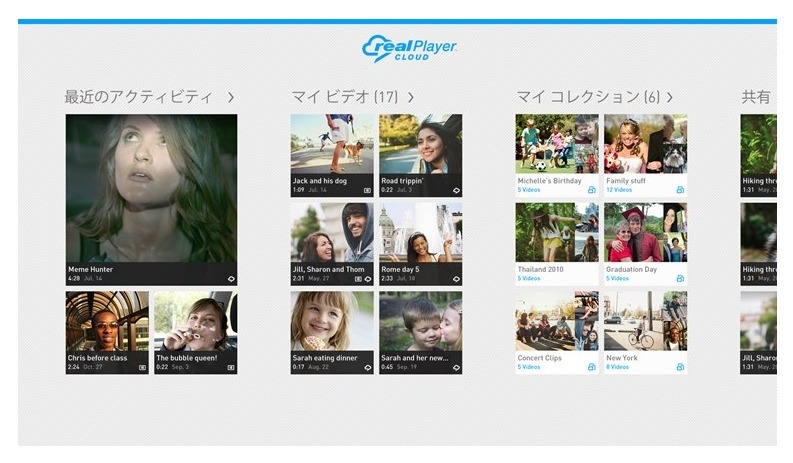Click device icon on Jill, Sharon and Thom
Image resolution: width=793 pixels, height=463 pixels.
tap(359, 279)
